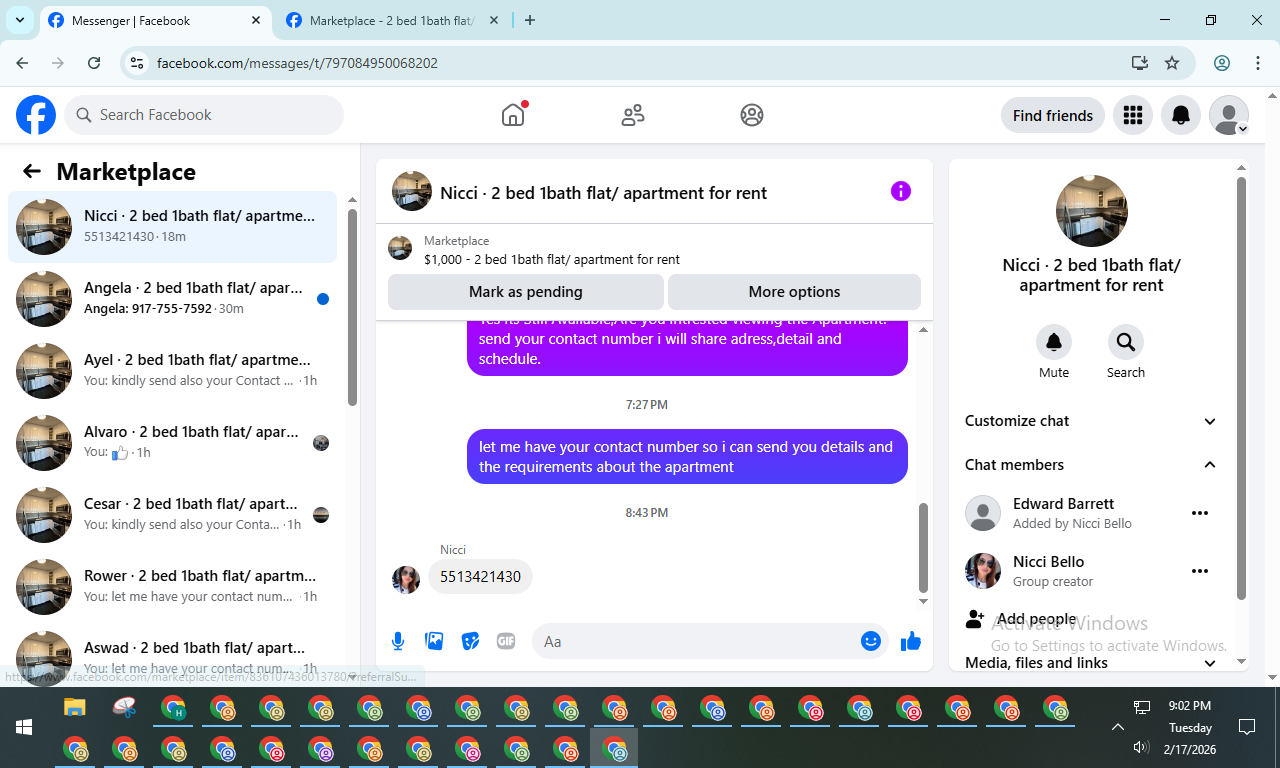Viewport: 1280px width, 768px height.
Task: Bookmark this tab with the star icon
Action: pyautogui.click(x=1172, y=63)
